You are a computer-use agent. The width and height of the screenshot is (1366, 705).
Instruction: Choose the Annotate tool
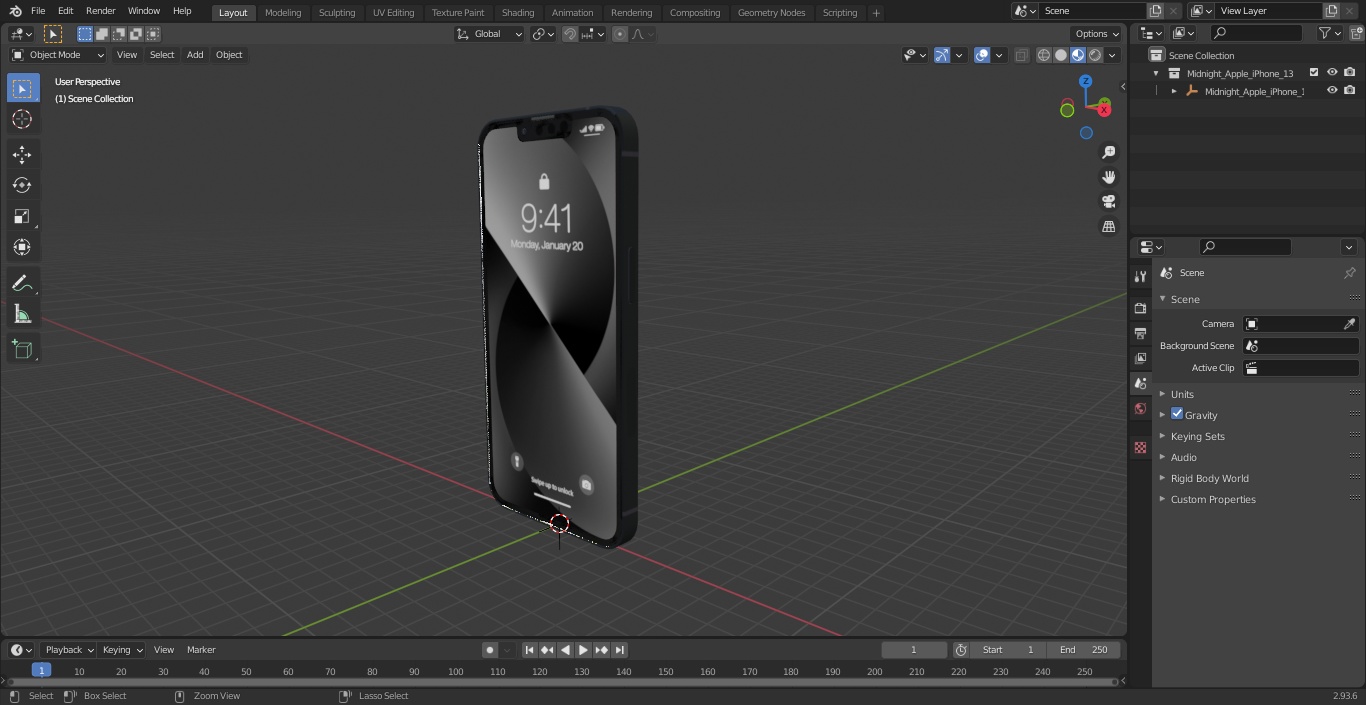point(22,284)
